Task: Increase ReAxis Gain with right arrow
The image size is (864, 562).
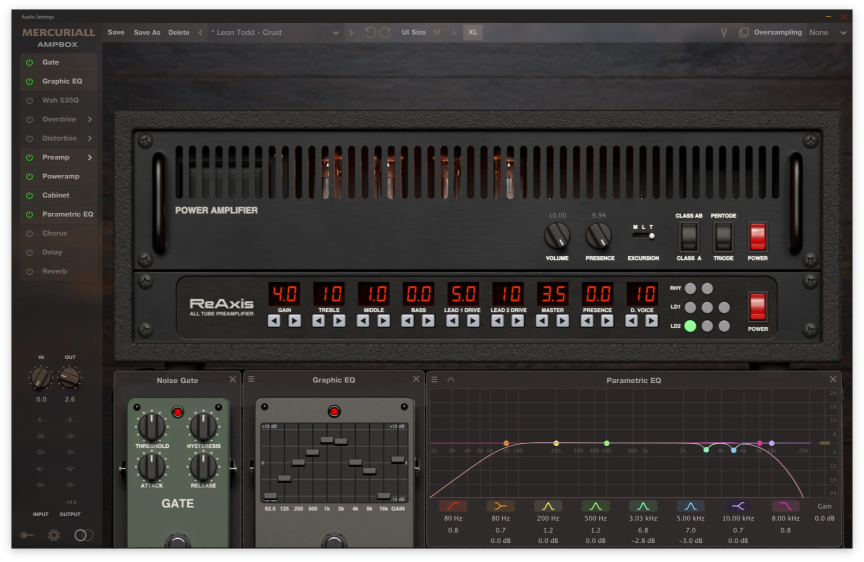Action: (295, 321)
